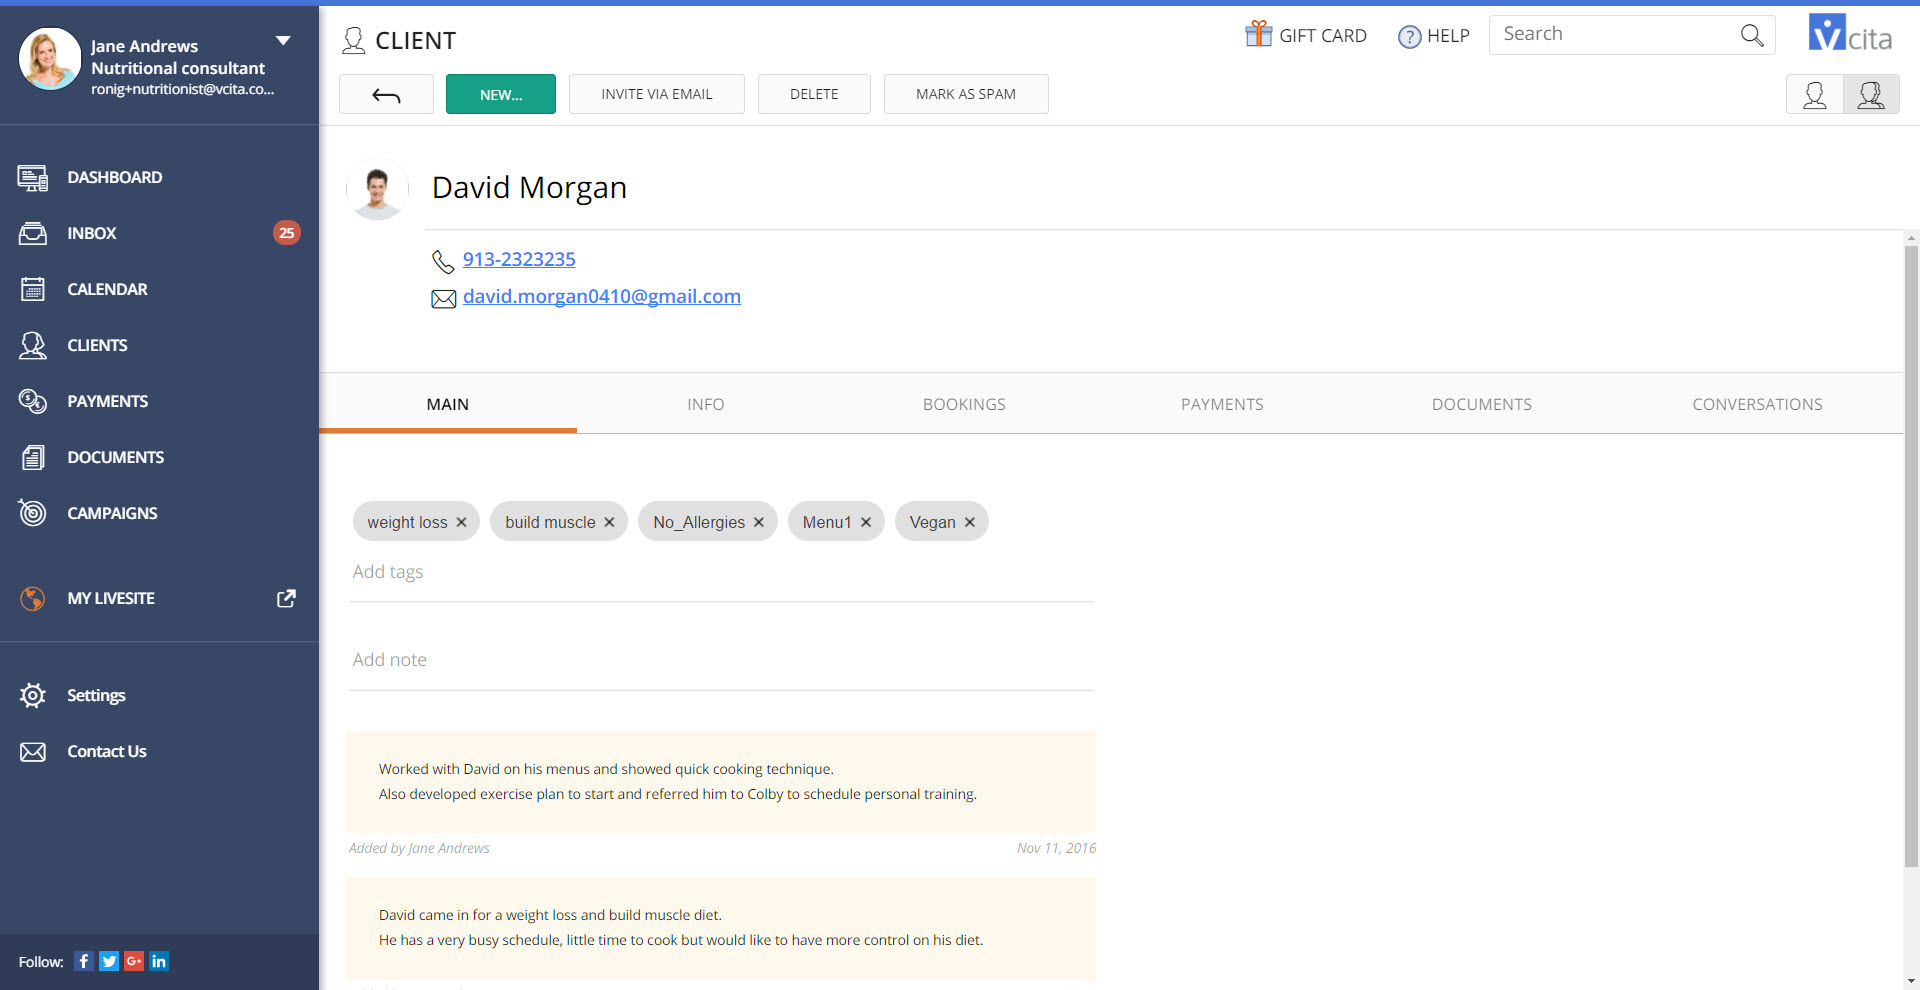This screenshot has width=1920, height=990.
Task: Open the Facebook follow icon
Action: tap(84, 961)
